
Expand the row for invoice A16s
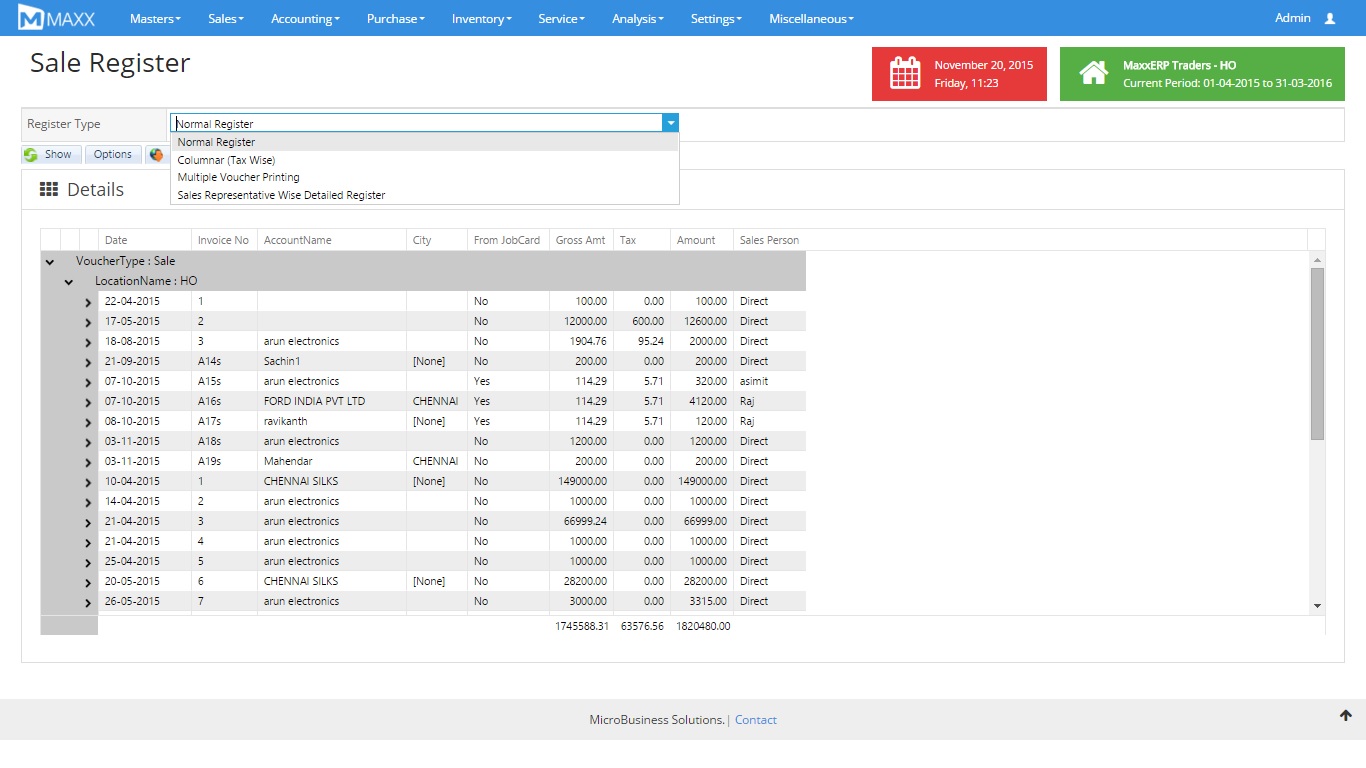(88, 402)
